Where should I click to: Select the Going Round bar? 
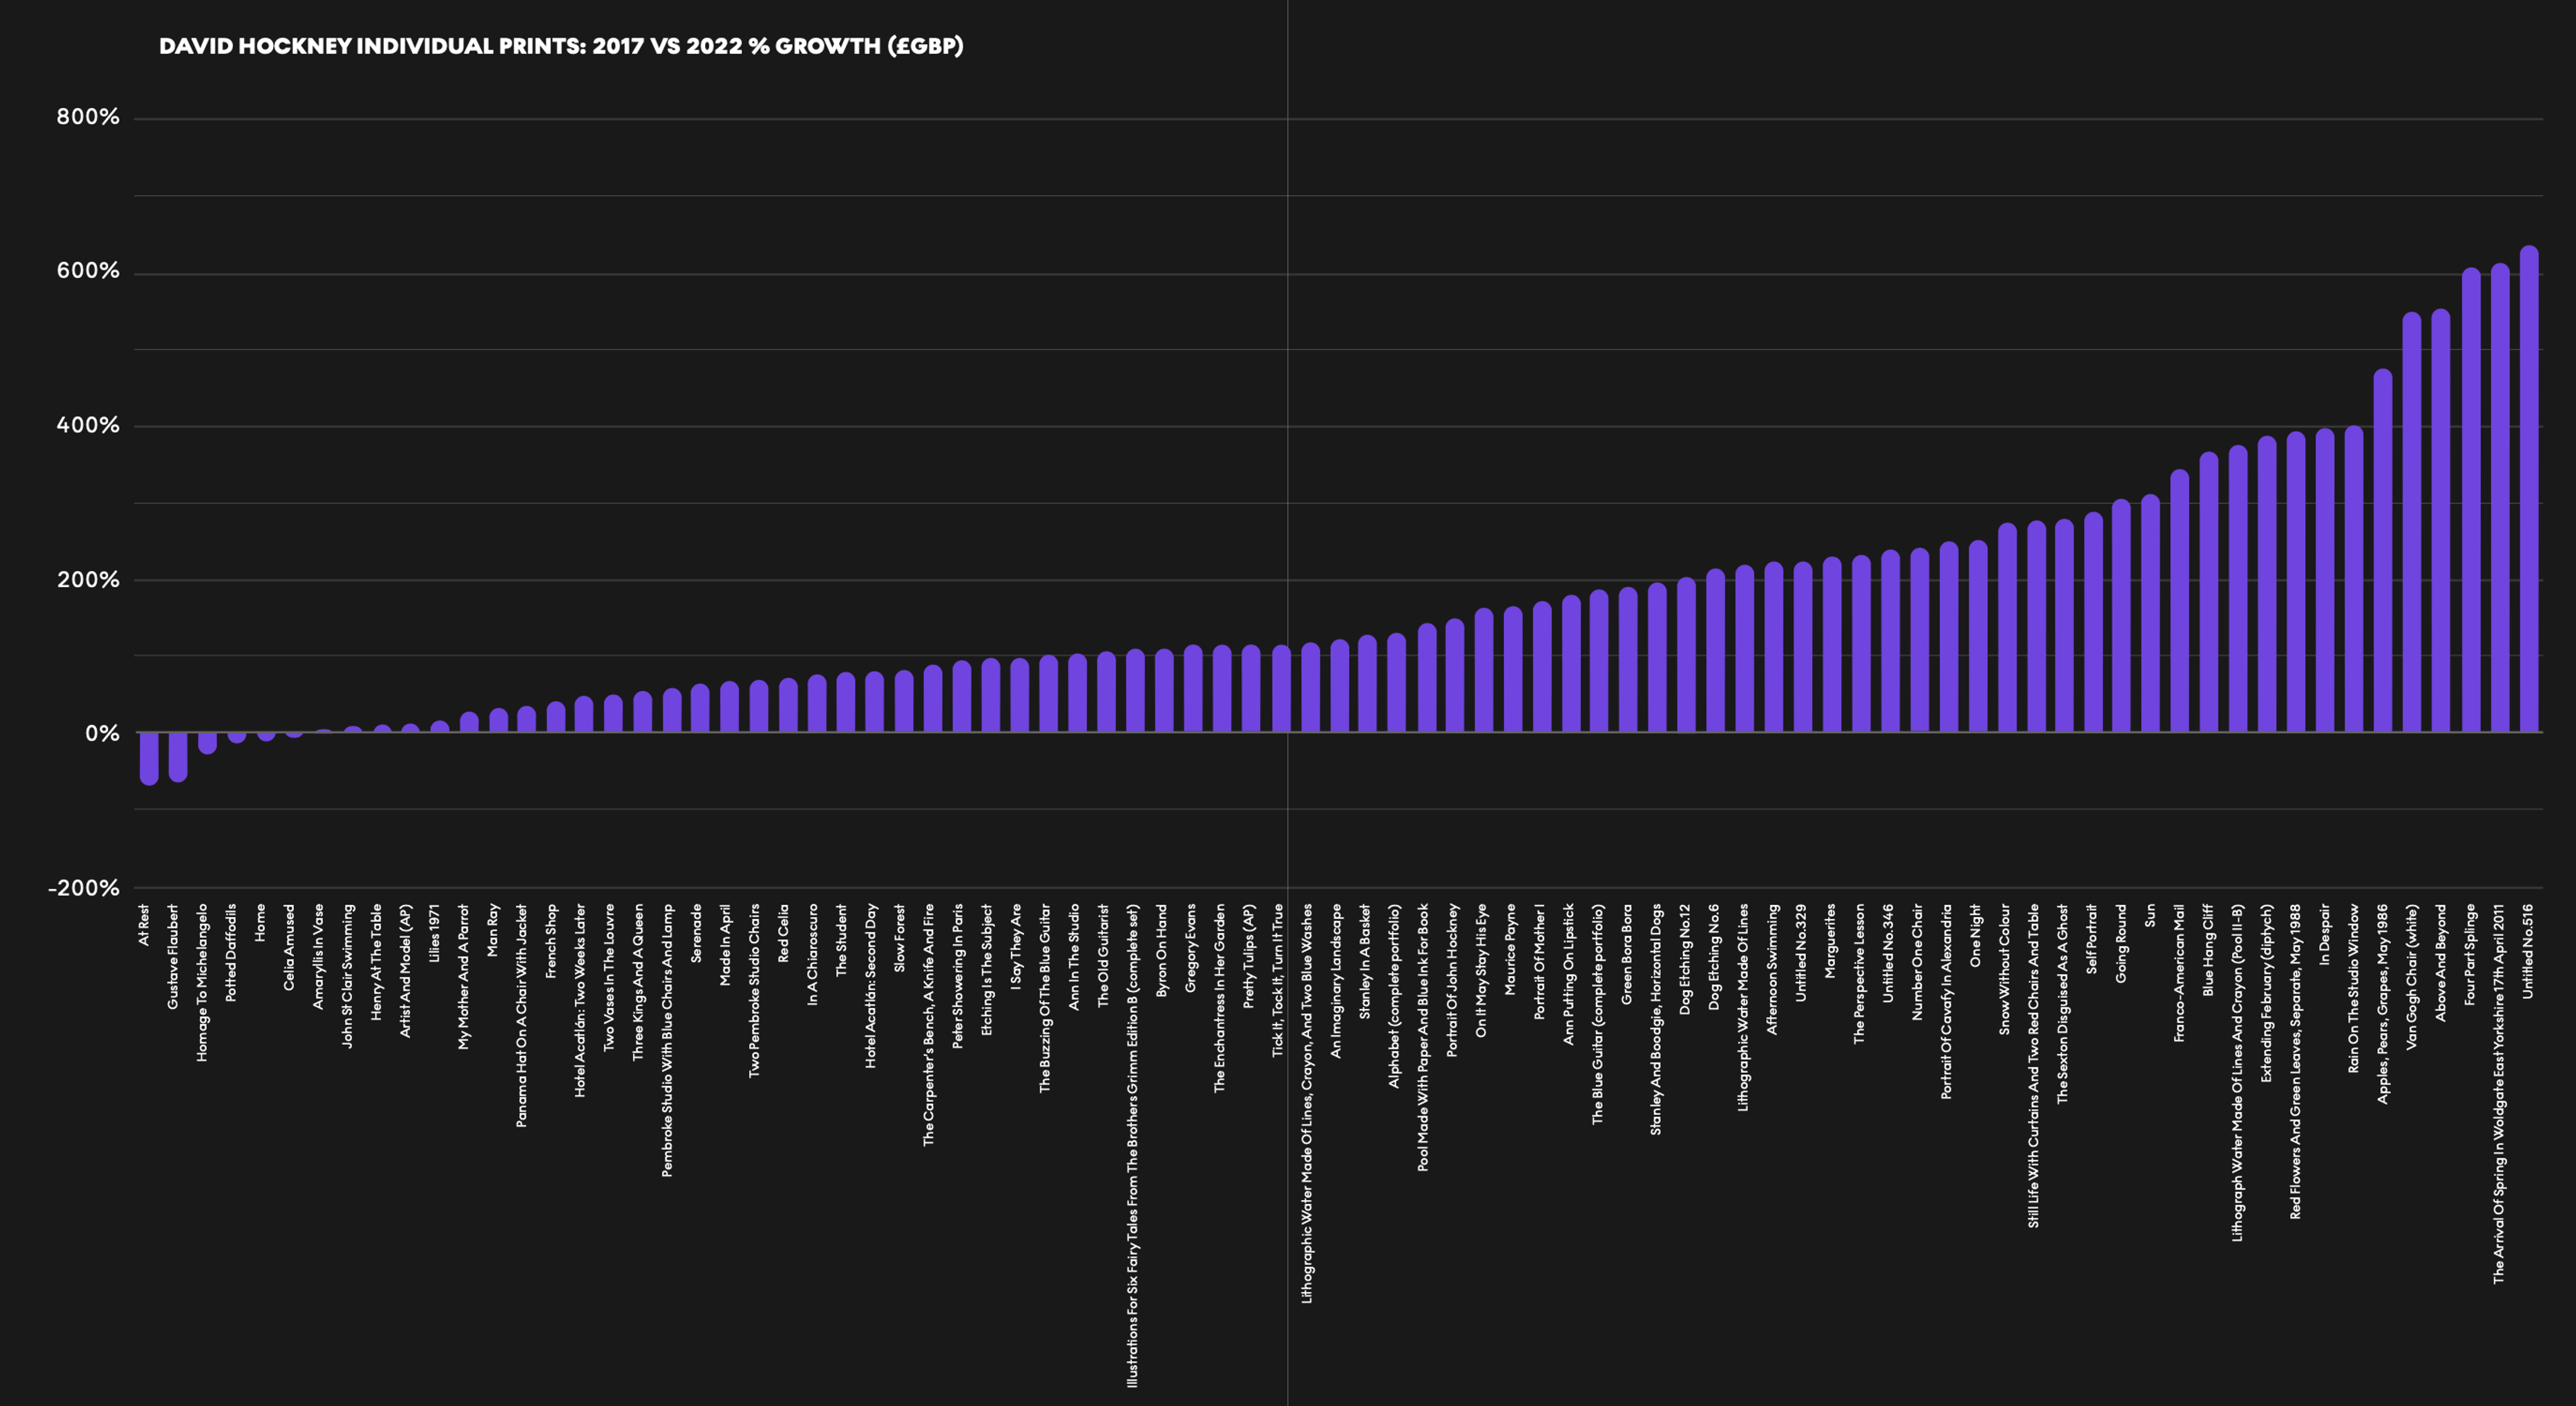point(2121,616)
